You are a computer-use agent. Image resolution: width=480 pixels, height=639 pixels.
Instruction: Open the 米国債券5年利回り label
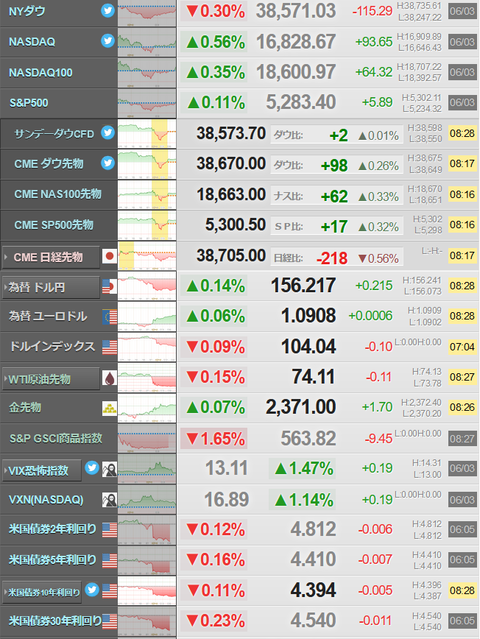point(53,560)
